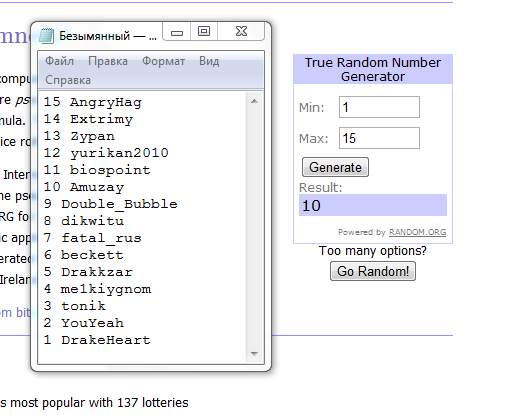Open the Файл menu
The width and height of the screenshot is (528, 415).
coord(59,61)
